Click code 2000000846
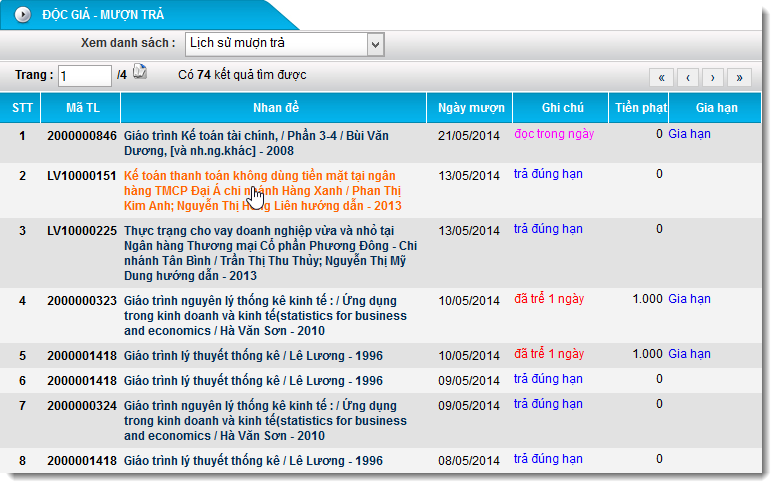Image resolution: width=777 pixels, height=488 pixels. pos(82,136)
